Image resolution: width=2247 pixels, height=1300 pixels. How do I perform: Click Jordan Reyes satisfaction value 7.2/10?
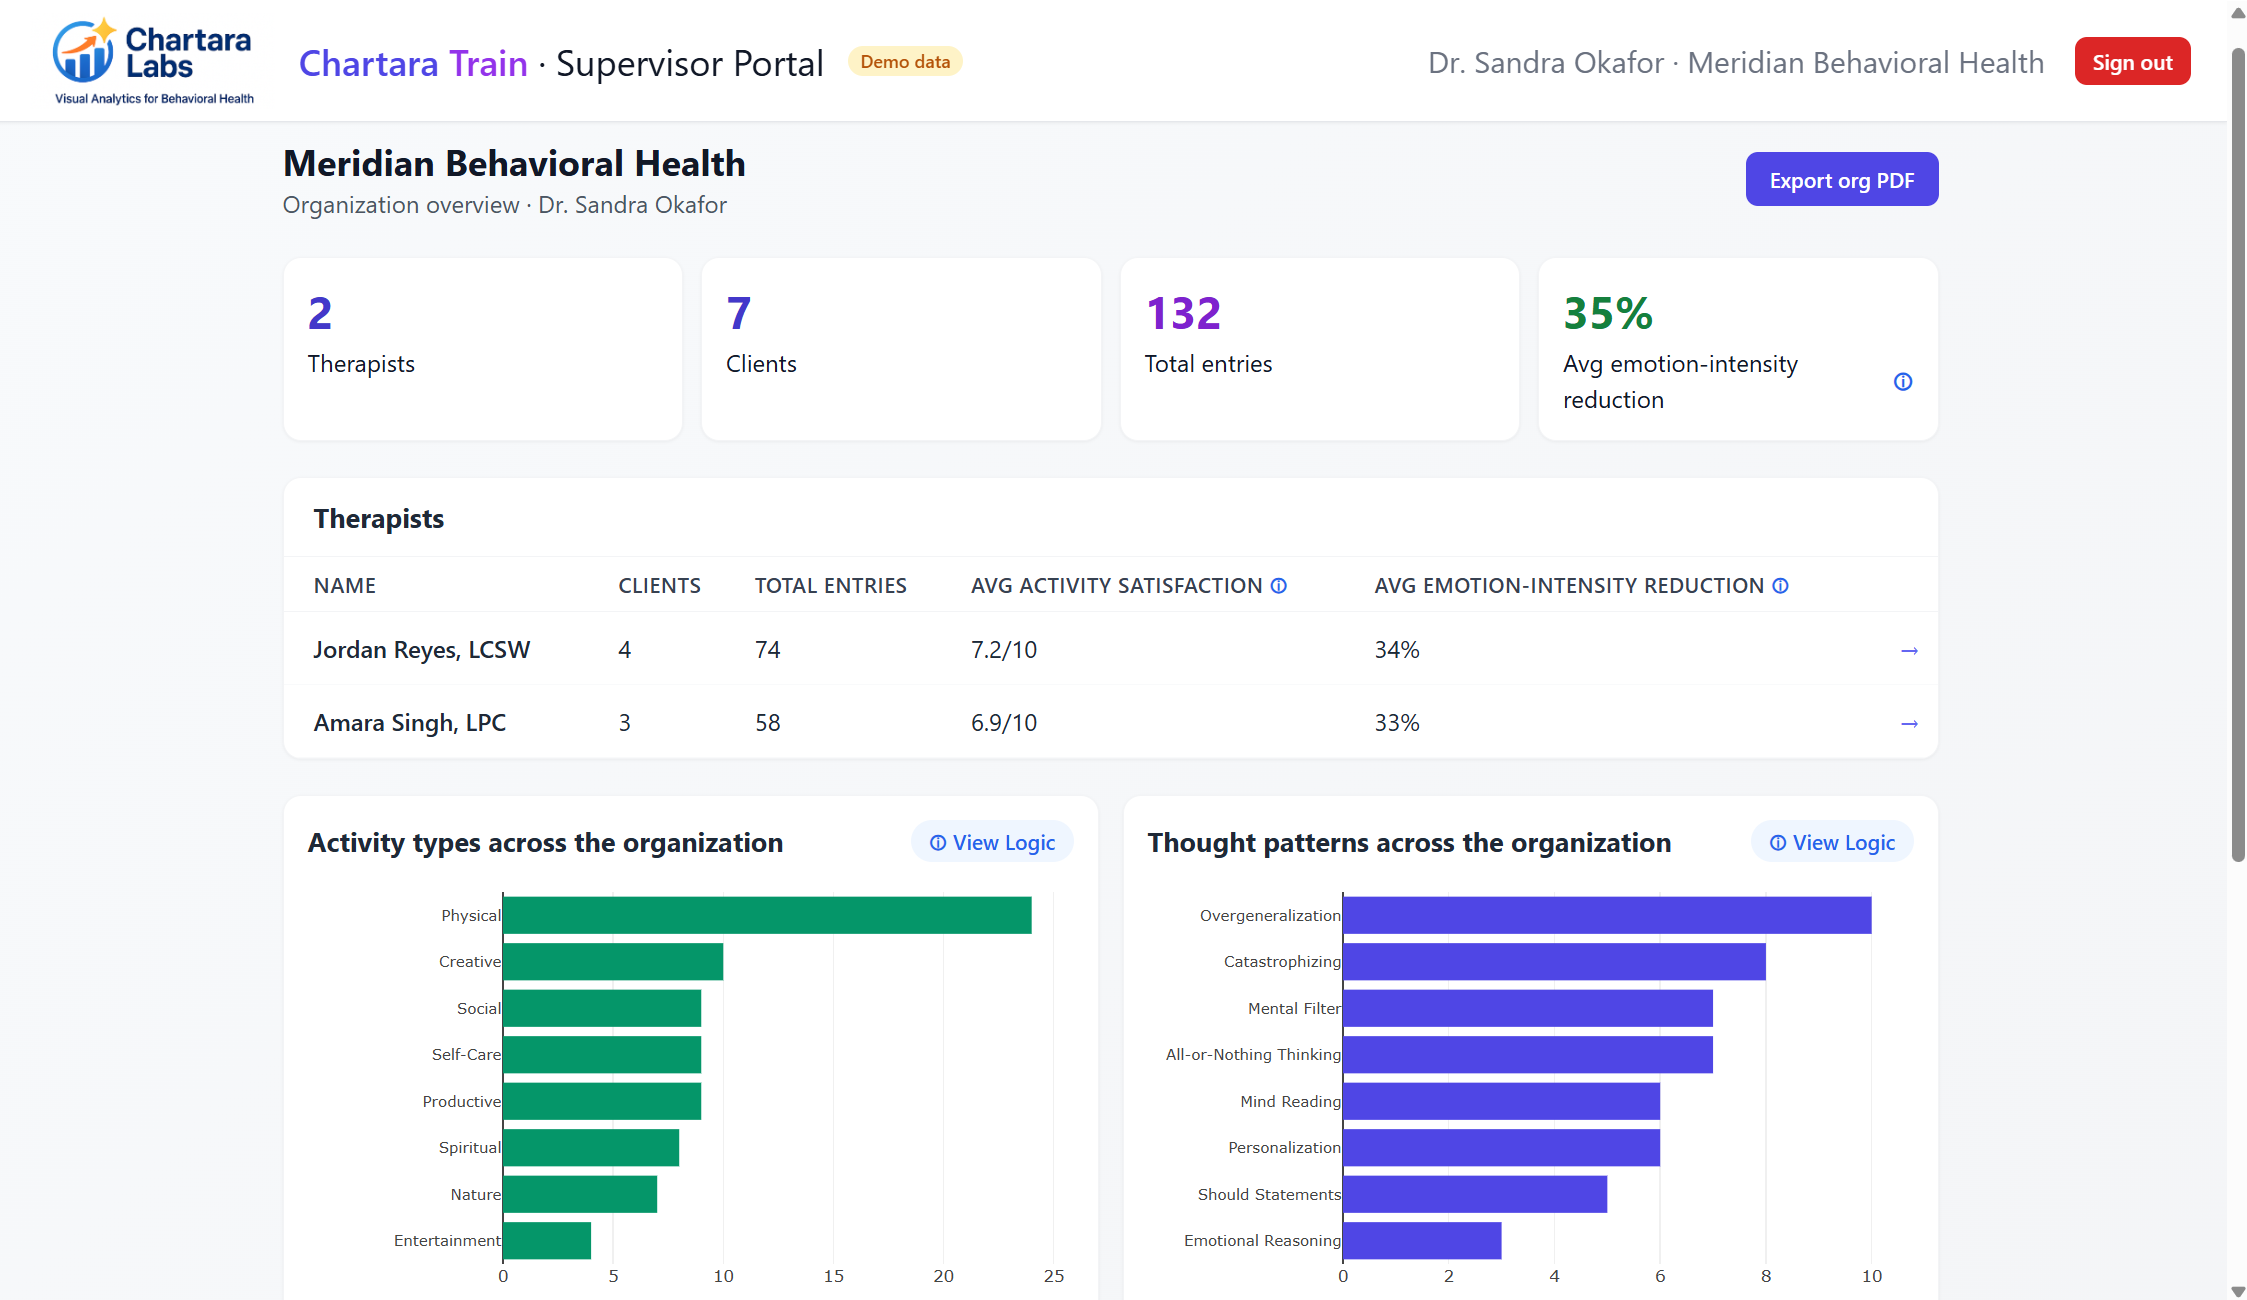tap(1004, 650)
